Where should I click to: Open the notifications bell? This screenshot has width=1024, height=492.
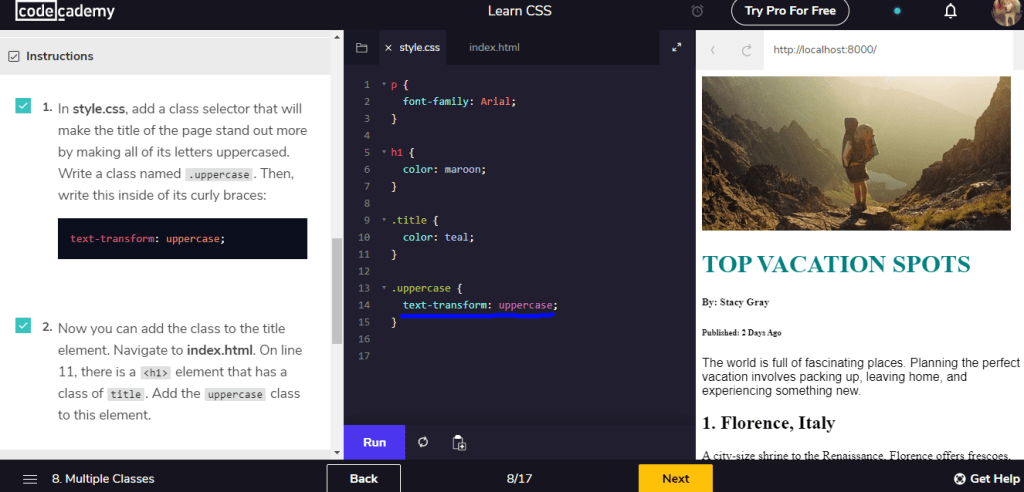(x=950, y=12)
